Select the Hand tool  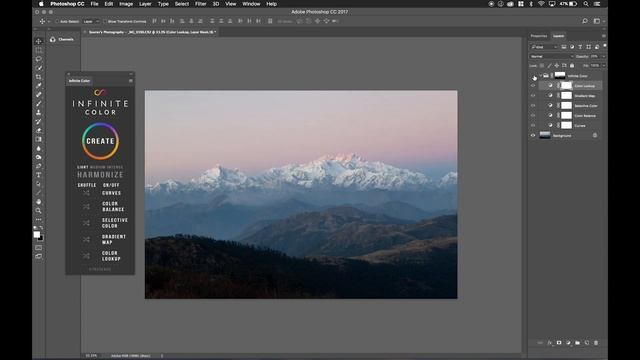(x=39, y=202)
